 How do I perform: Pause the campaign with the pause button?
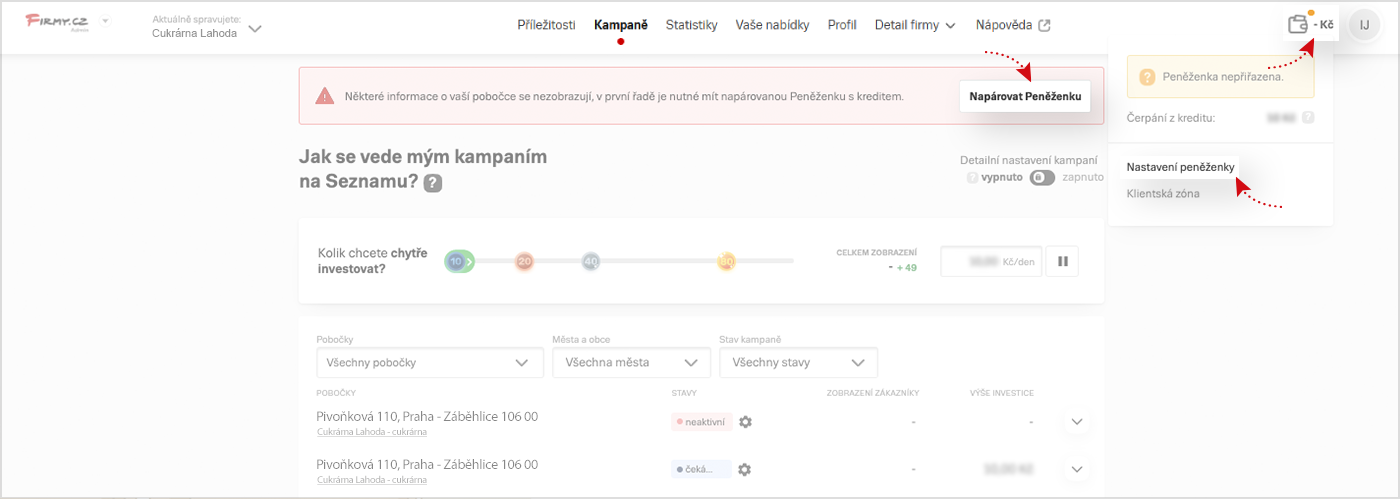click(x=1062, y=262)
